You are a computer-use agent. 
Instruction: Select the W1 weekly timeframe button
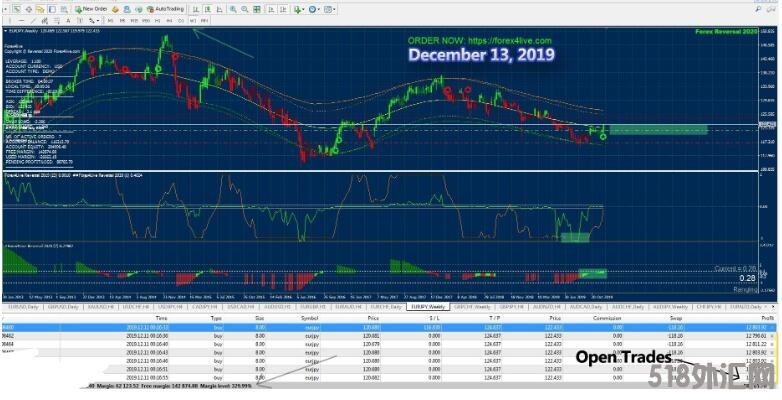(196, 19)
